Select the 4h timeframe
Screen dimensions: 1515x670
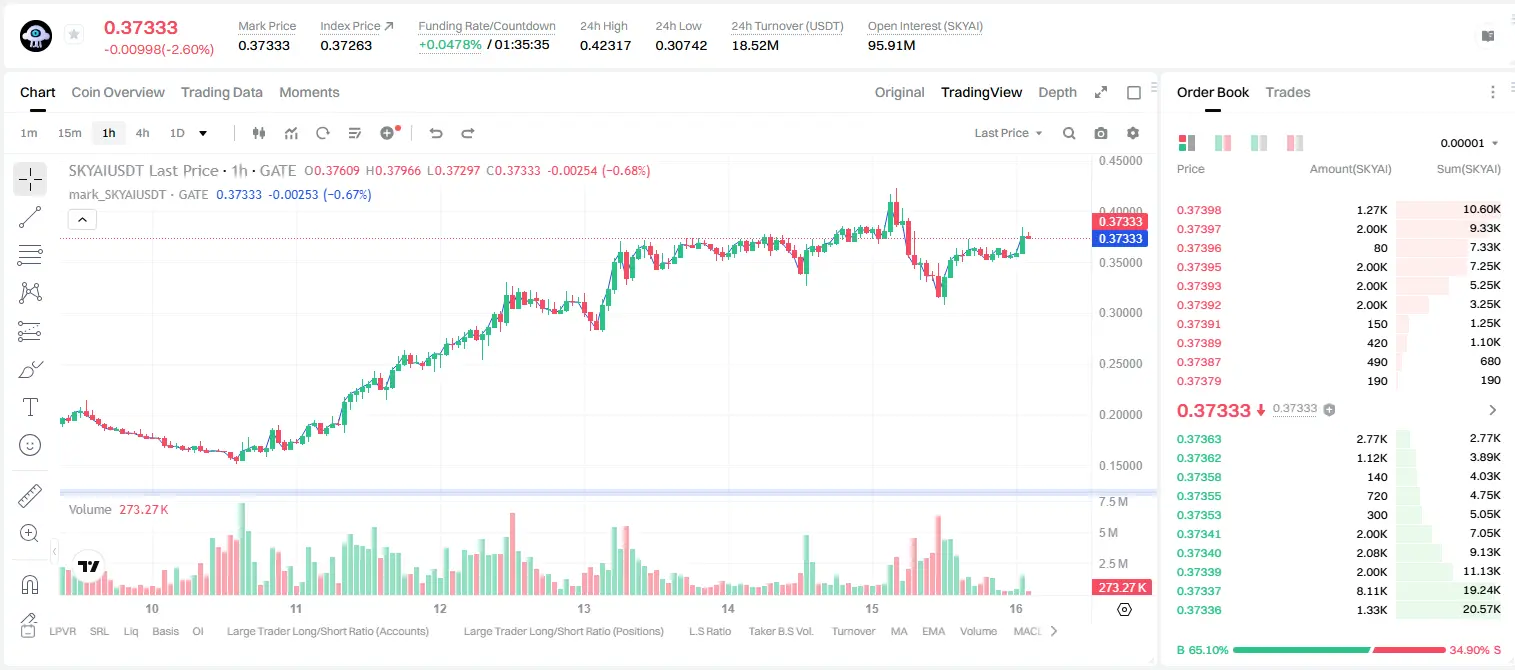[x=143, y=133]
